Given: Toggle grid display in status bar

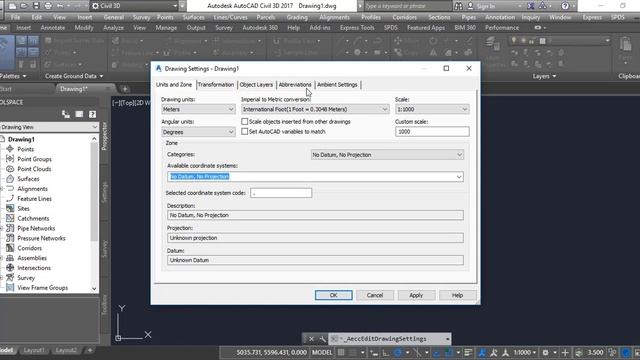Looking at the screenshot, I should point(341,352).
